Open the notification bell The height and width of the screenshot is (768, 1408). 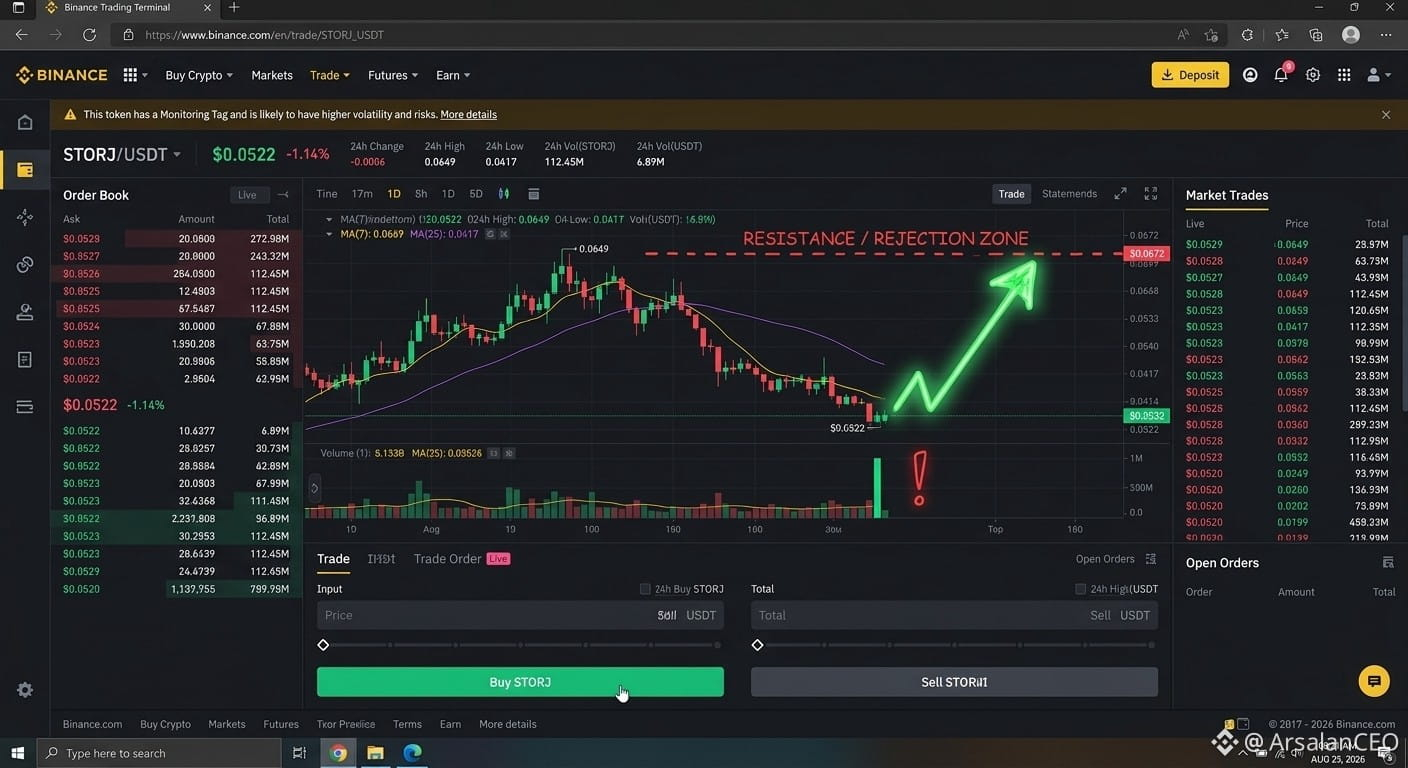[x=1281, y=75]
